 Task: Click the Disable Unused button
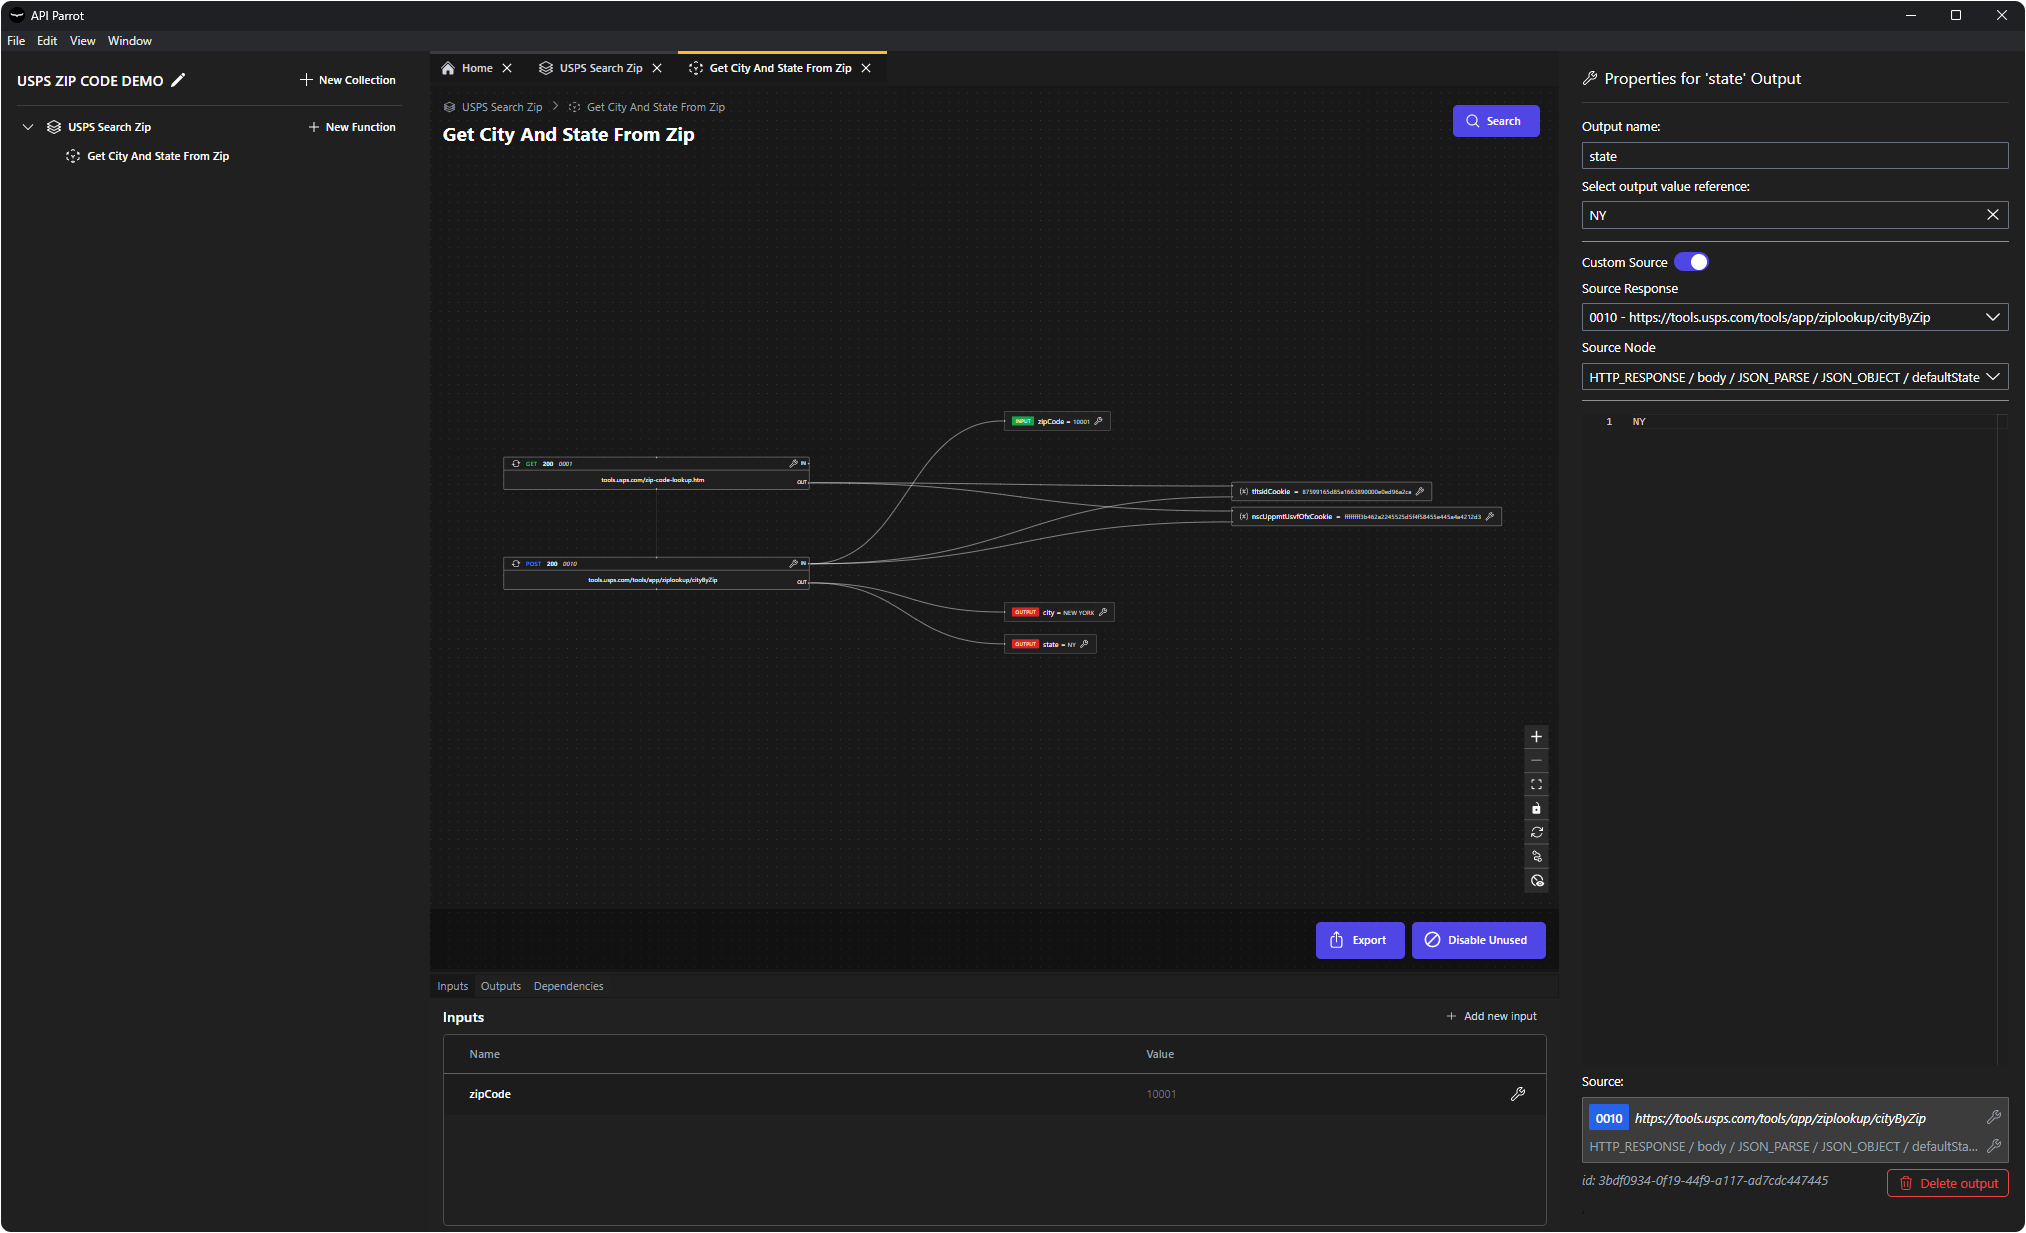[1478, 940]
